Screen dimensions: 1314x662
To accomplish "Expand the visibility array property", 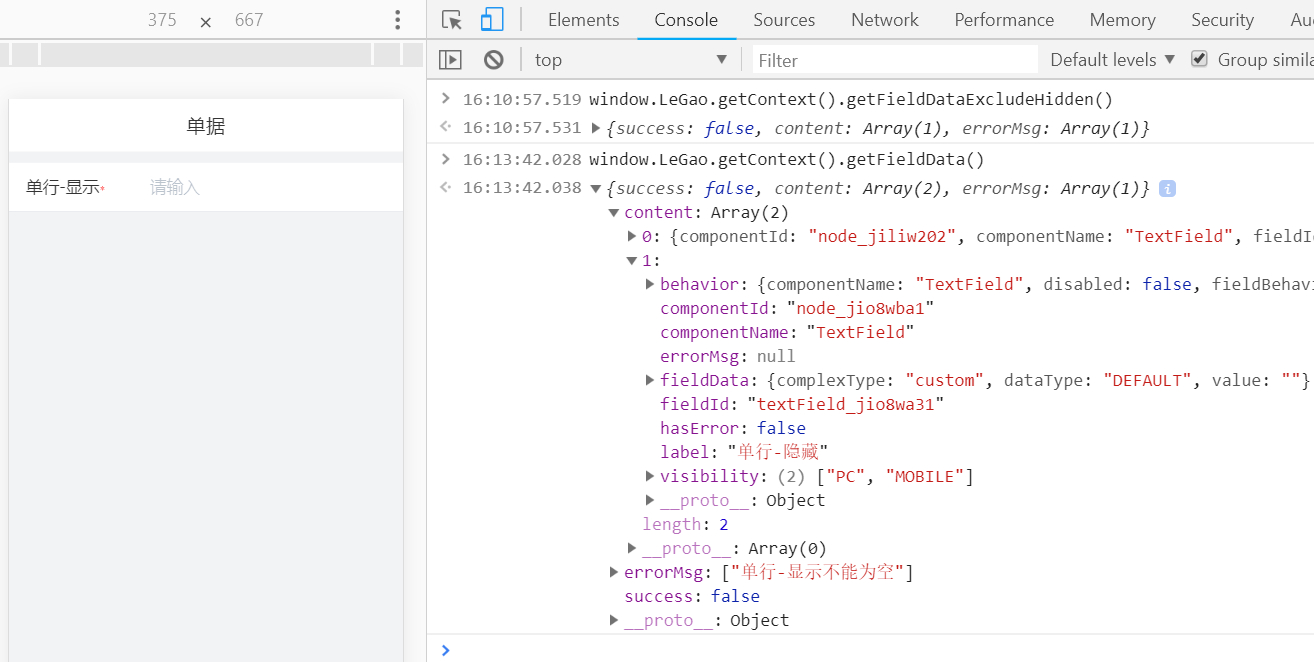I will pos(650,476).
